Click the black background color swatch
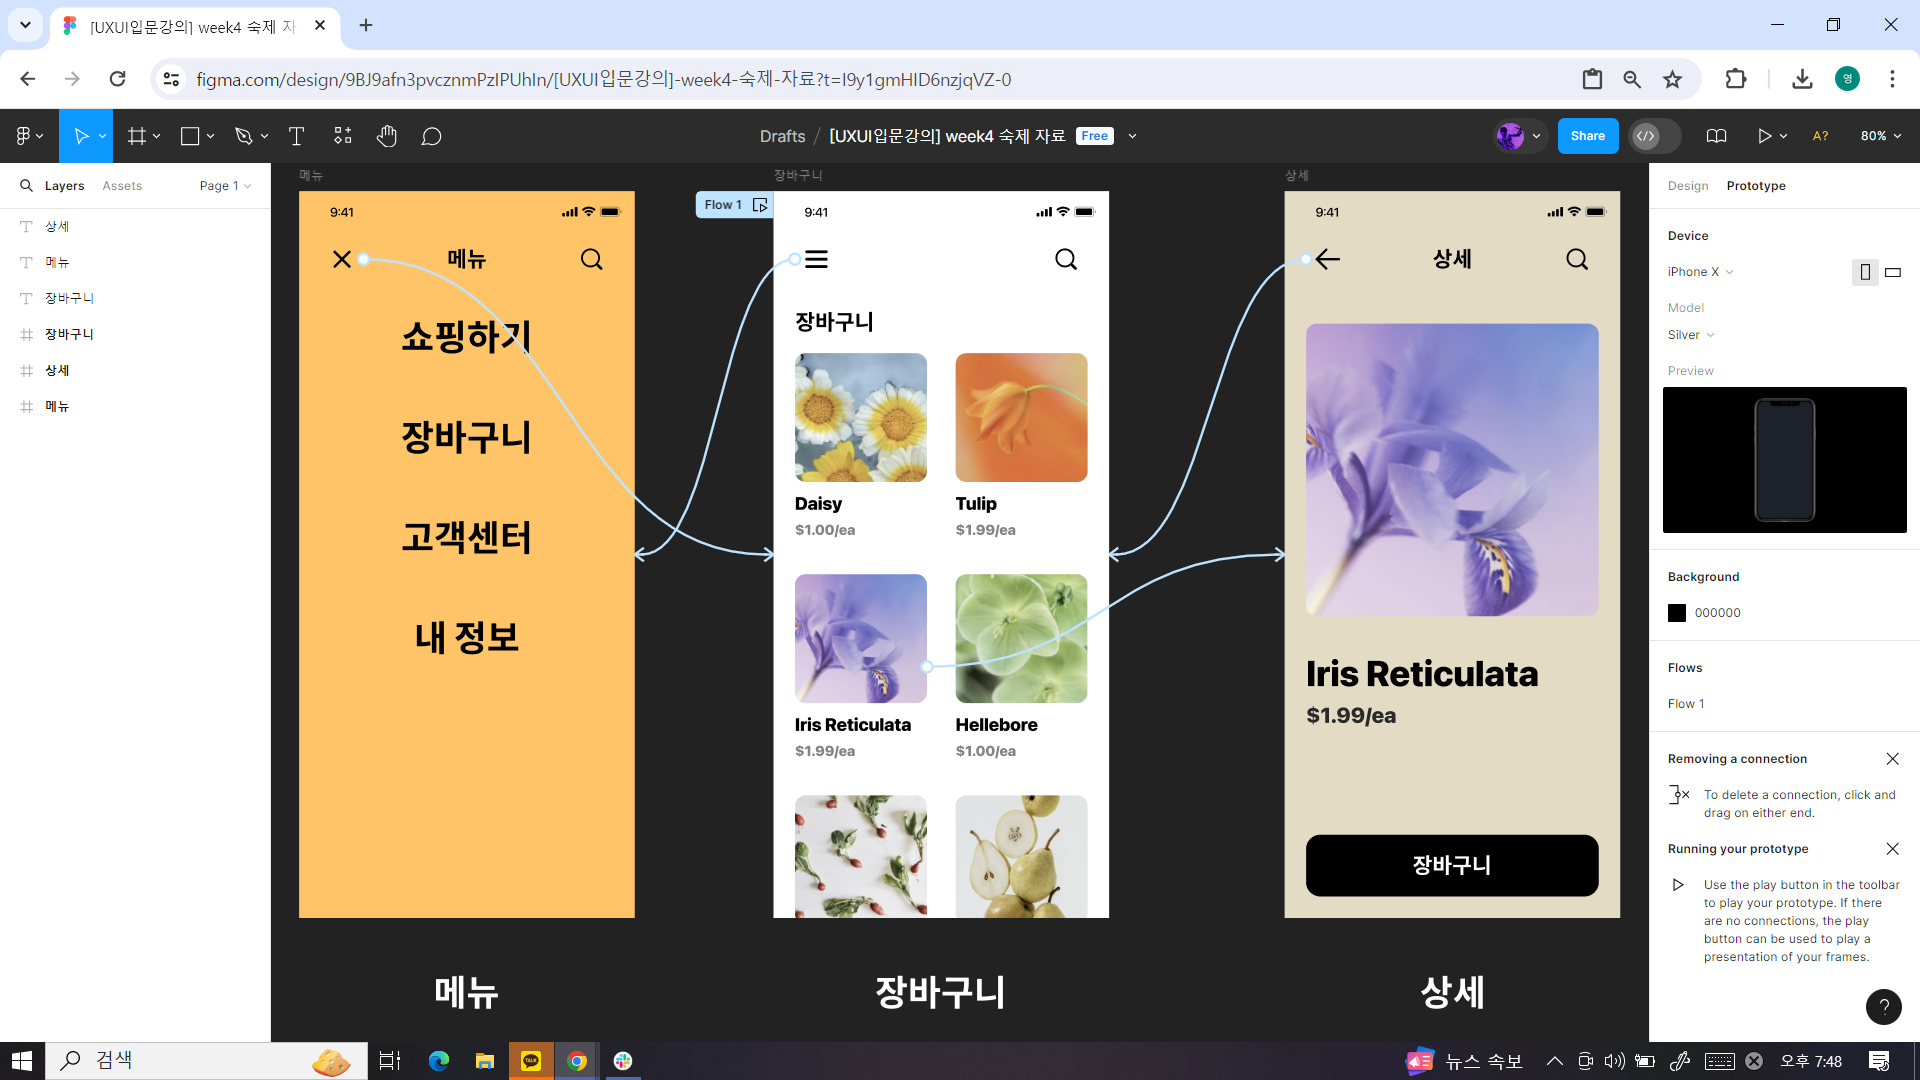This screenshot has width=1920, height=1080. pos(1677,613)
